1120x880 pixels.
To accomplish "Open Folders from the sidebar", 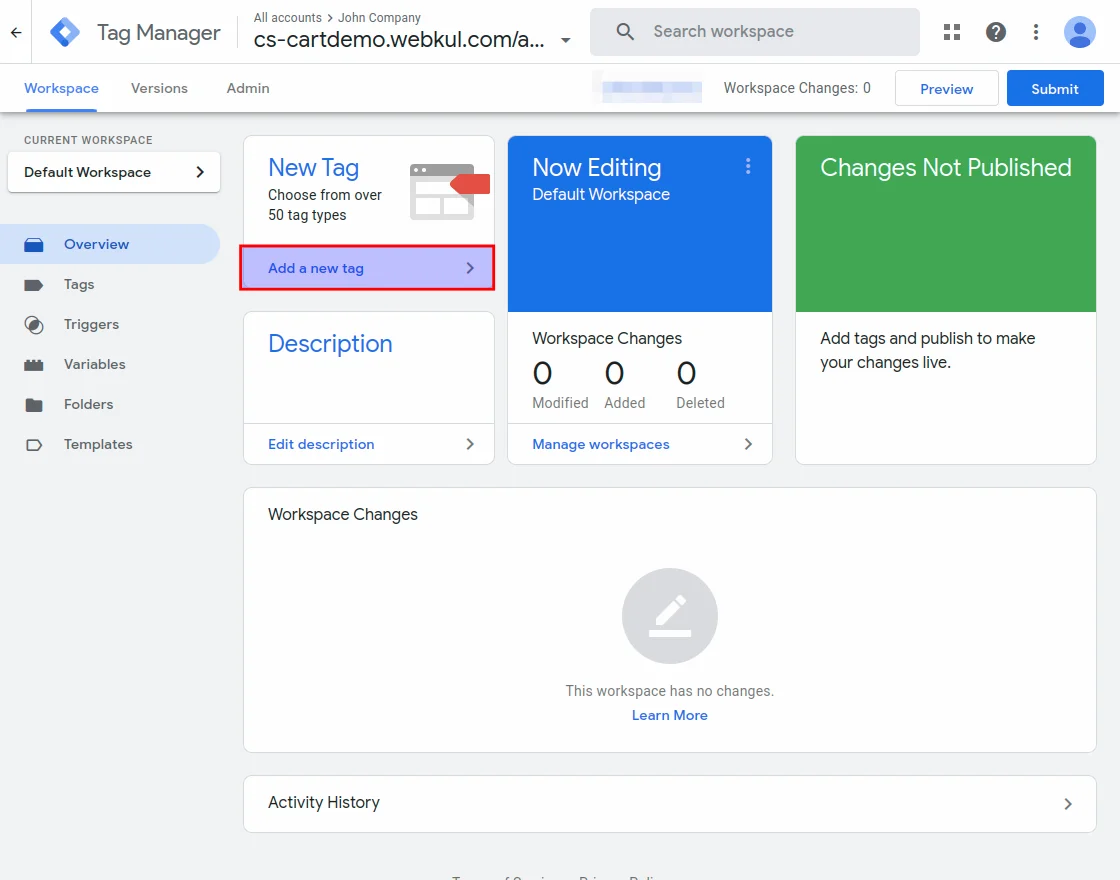I will (x=88, y=405).
